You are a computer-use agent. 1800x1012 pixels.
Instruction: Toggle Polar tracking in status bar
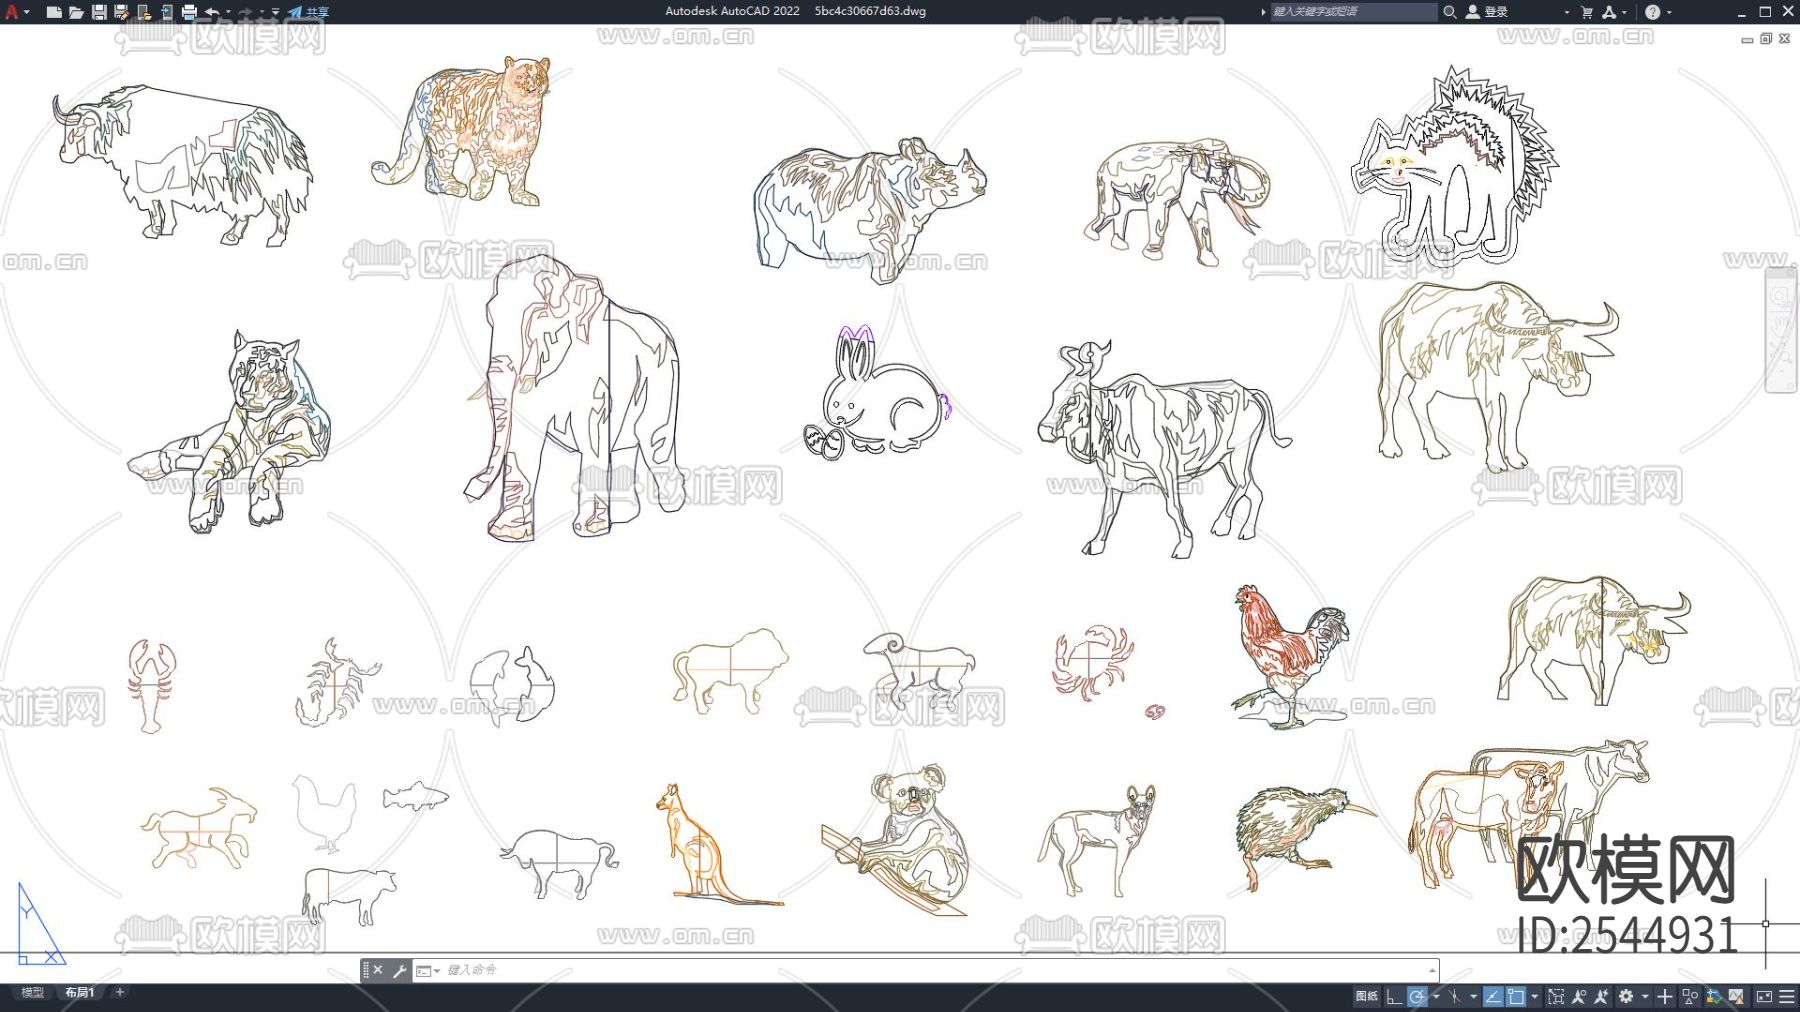coord(1417,996)
